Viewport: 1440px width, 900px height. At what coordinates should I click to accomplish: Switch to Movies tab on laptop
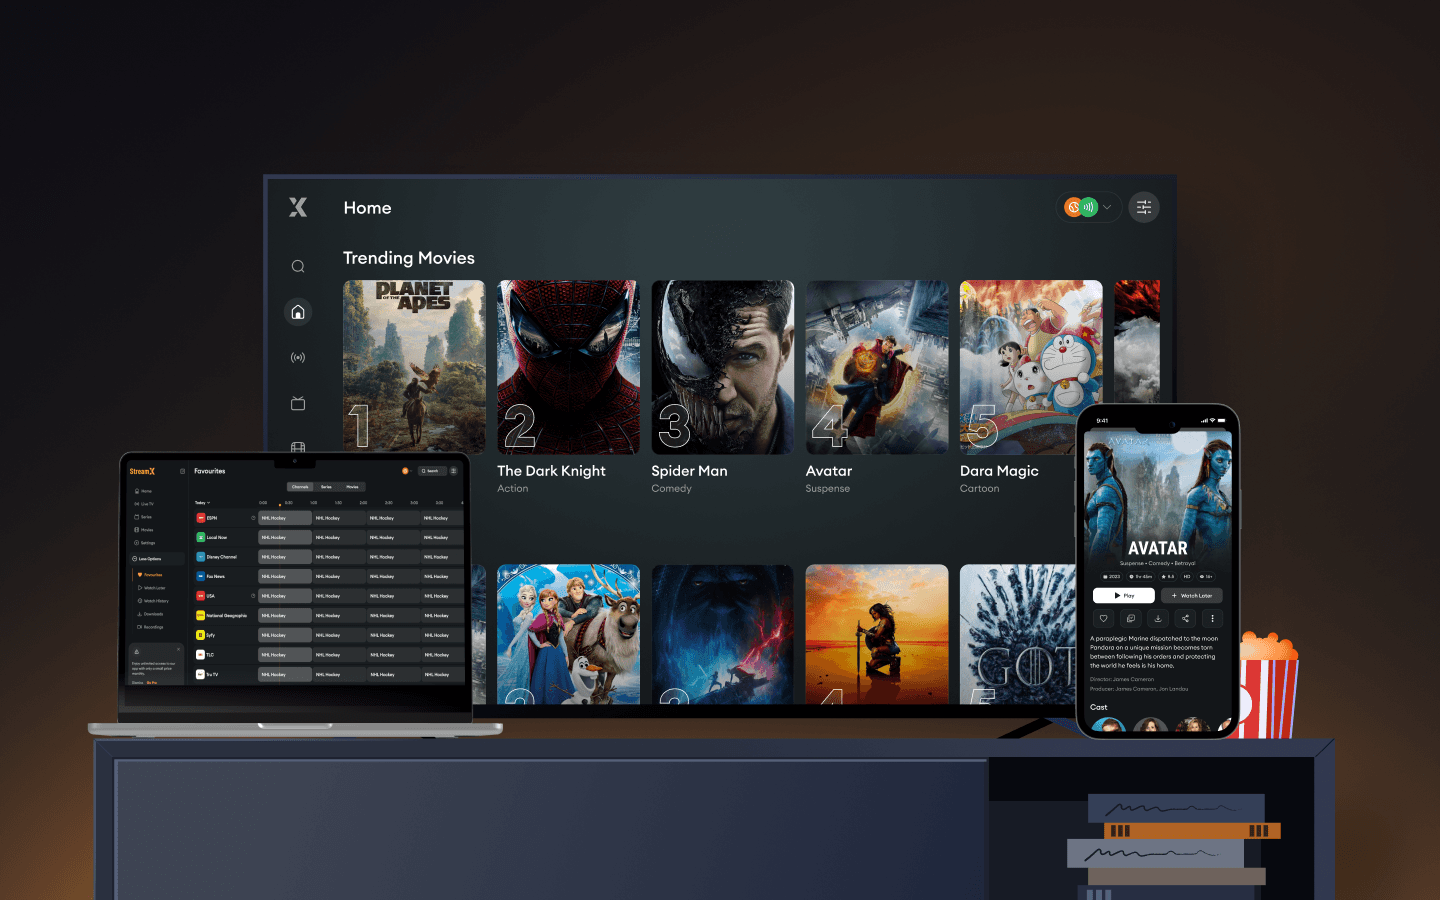point(352,487)
